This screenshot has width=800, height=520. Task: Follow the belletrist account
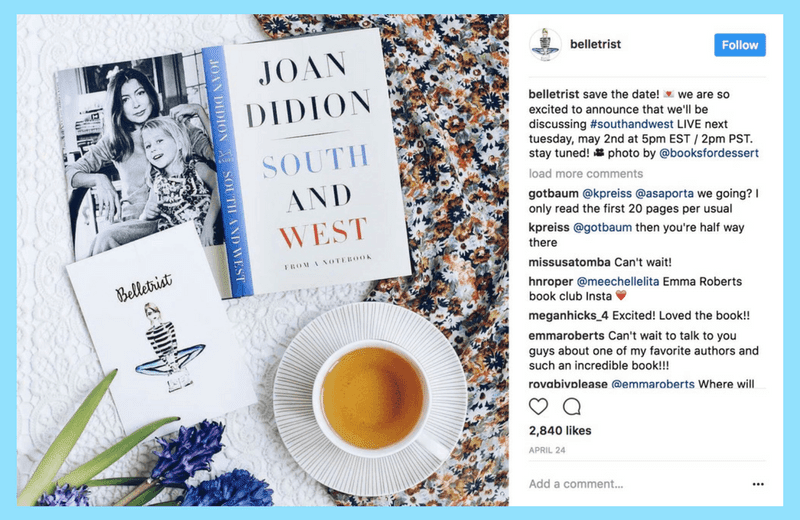point(740,45)
